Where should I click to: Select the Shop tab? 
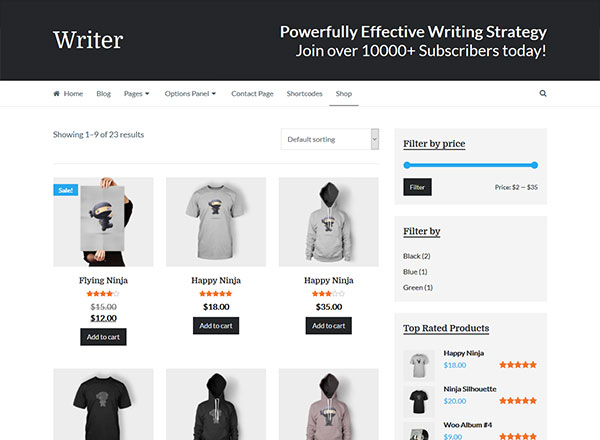tap(344, 94)
